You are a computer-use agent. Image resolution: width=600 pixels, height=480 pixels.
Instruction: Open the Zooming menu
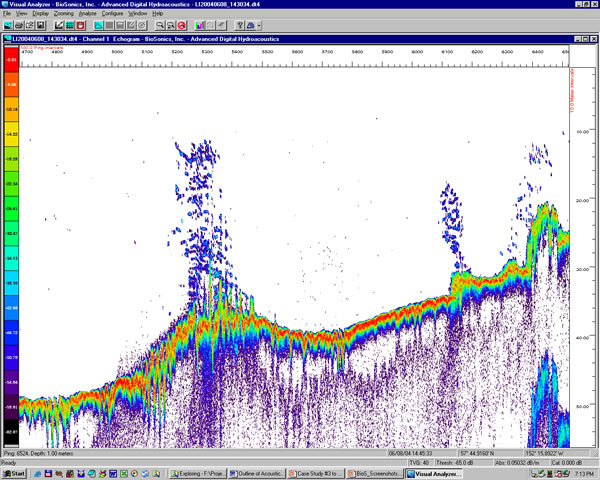(63, 14)
